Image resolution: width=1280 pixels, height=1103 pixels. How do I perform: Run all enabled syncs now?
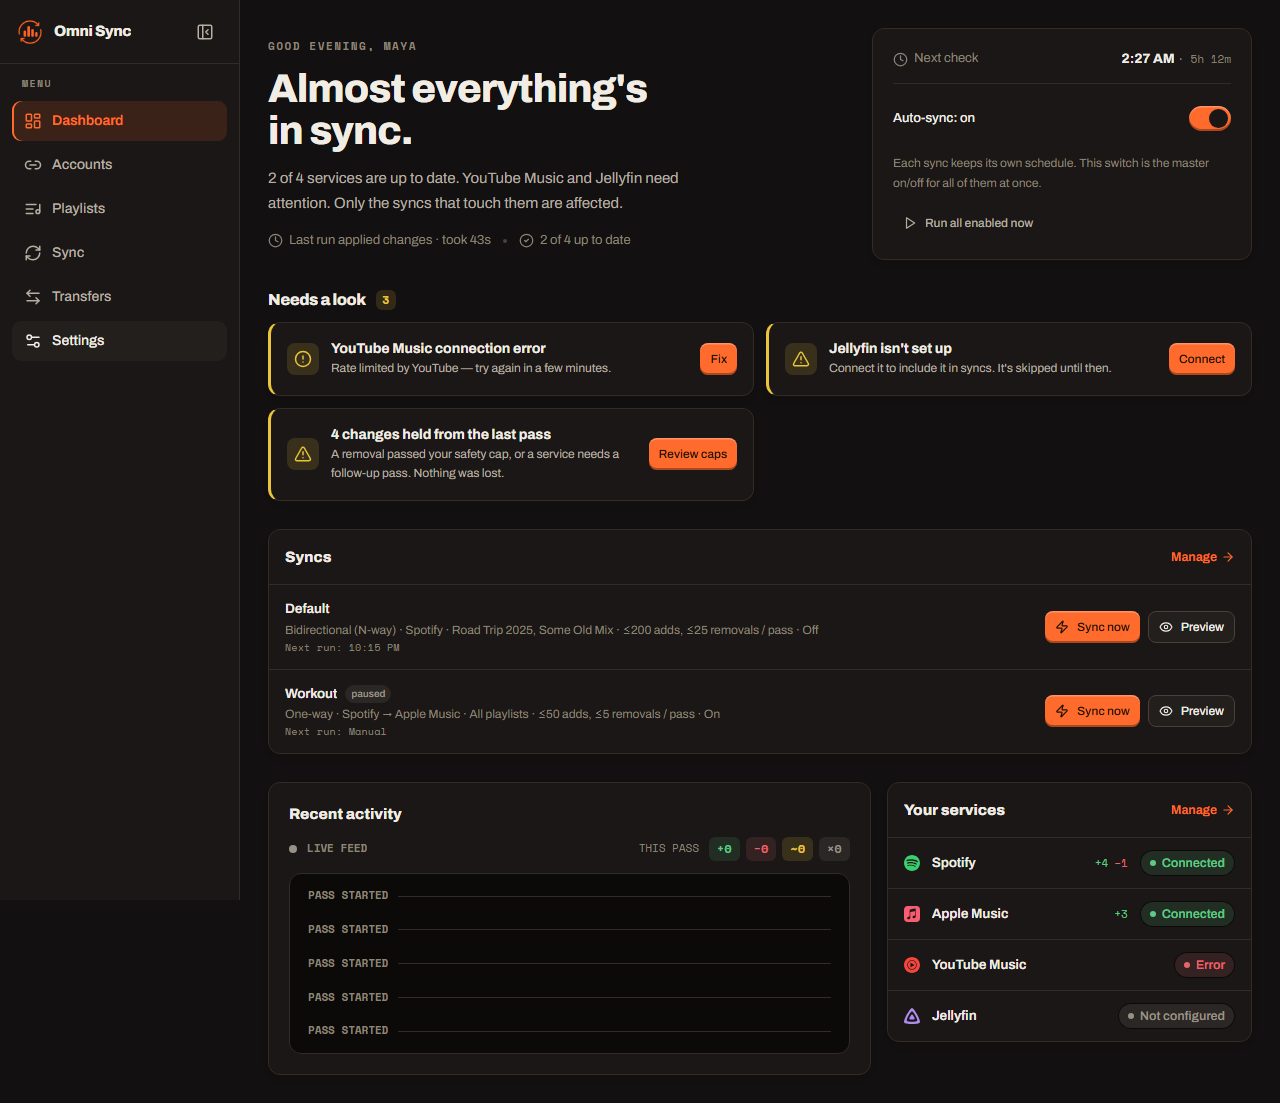coord(968,223)
